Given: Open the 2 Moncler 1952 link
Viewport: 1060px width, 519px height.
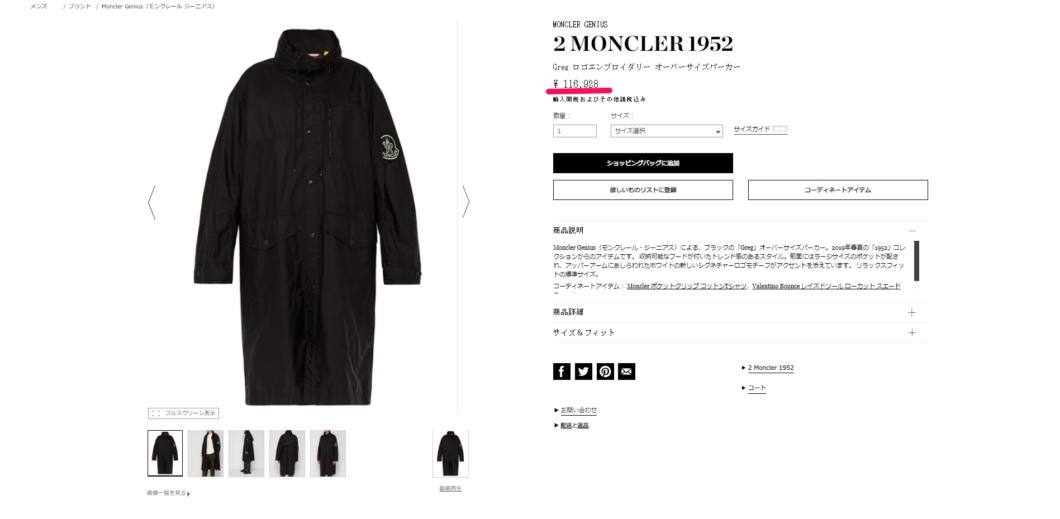Looking at the screenshot, I should pyautogui.click(x=771, y=368).
